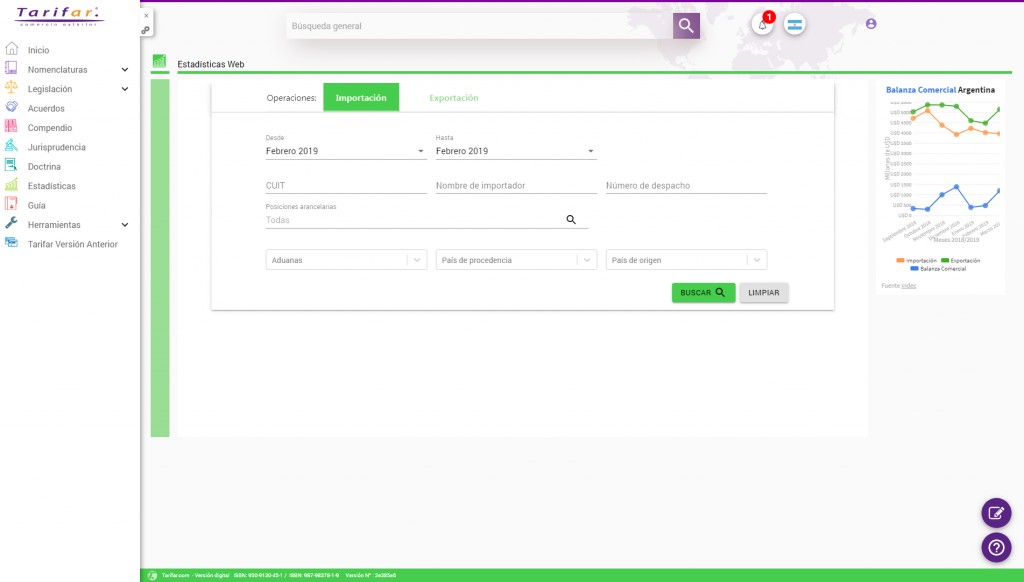This screenshot has width=1024, height=582.
Task: Open Tarifar Versión Anterior link
Action: click(x=70, y=244)
